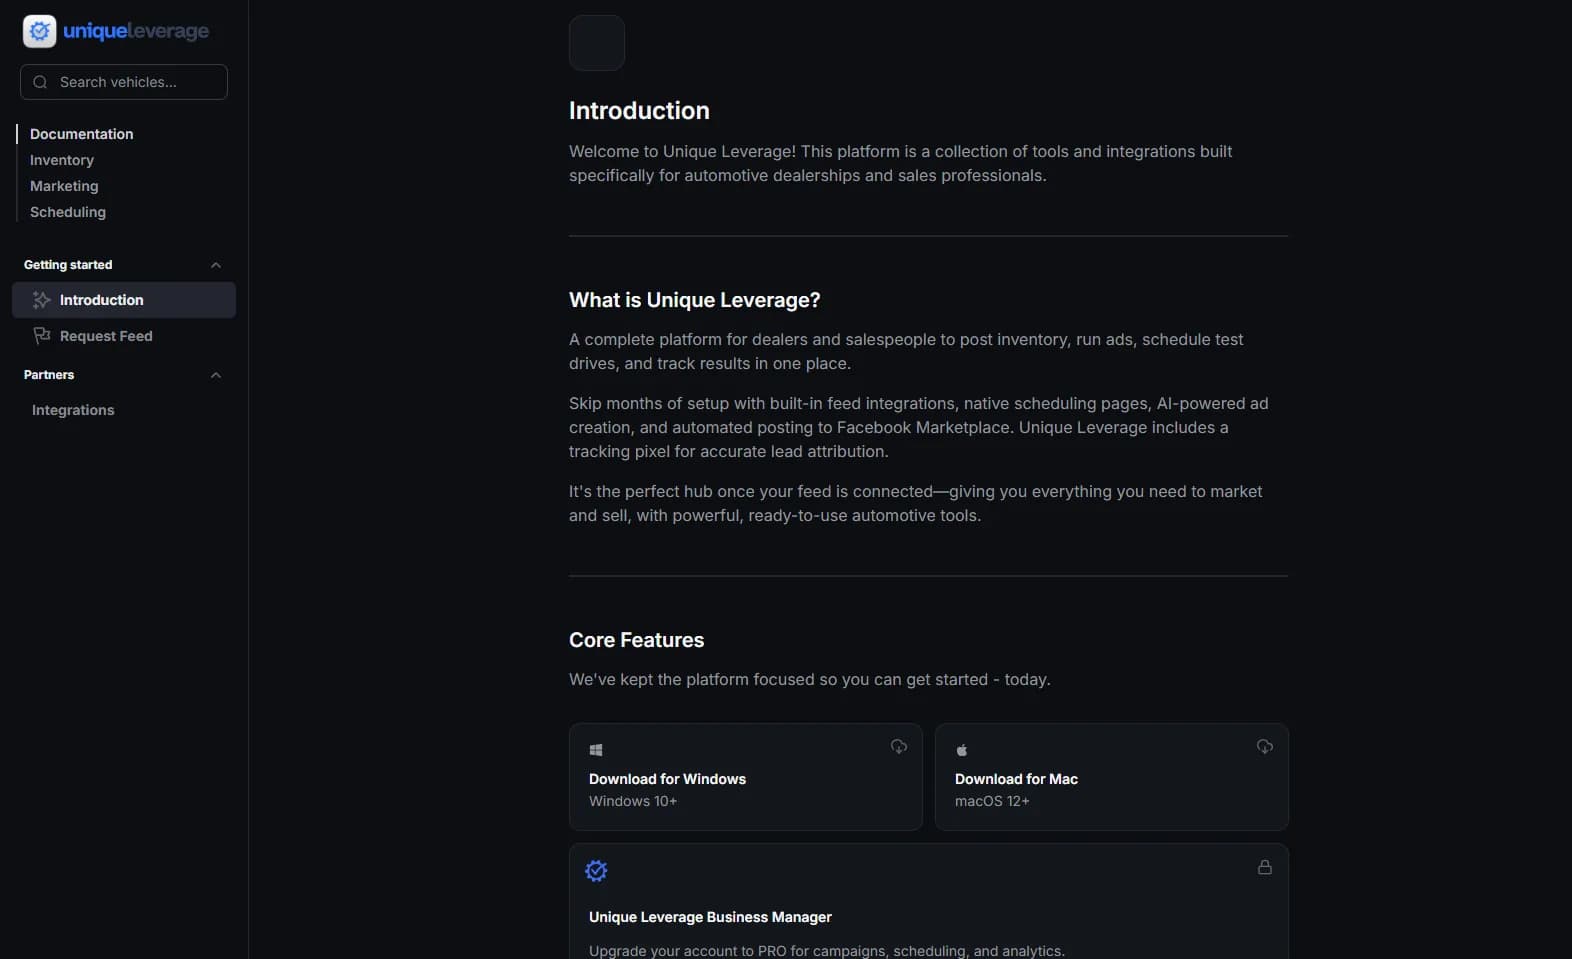Open the Marketing section

[64, 186]
